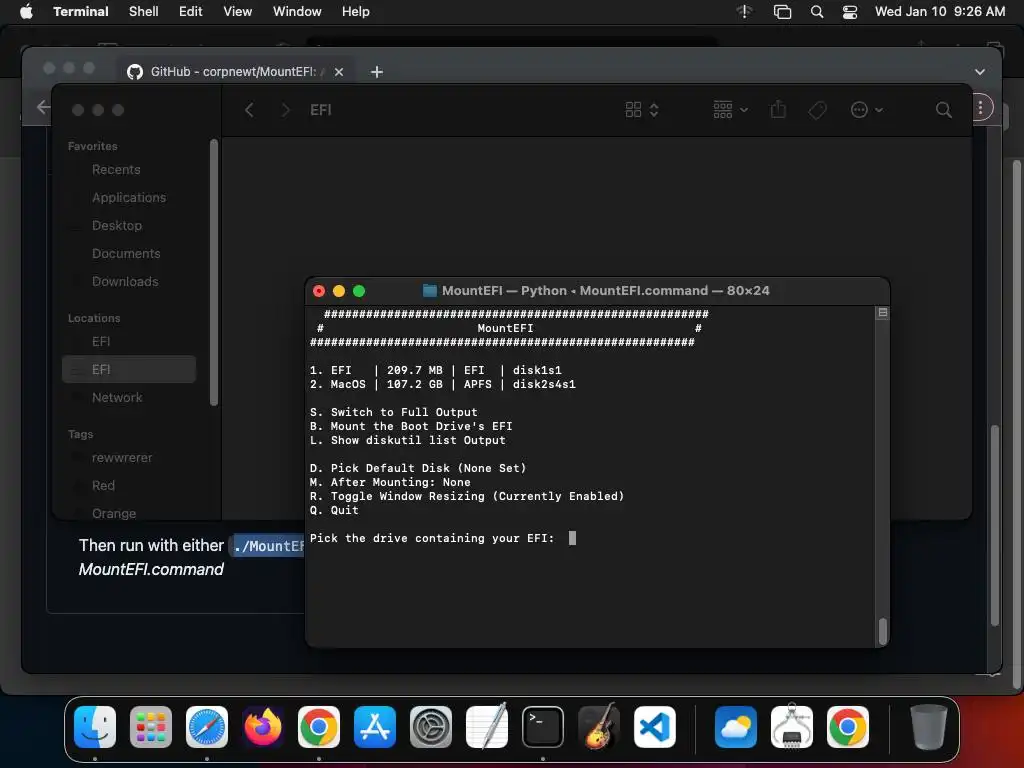Open Visual Studio Code from dock
The image size is (1024, 768).
click(655, 727)
